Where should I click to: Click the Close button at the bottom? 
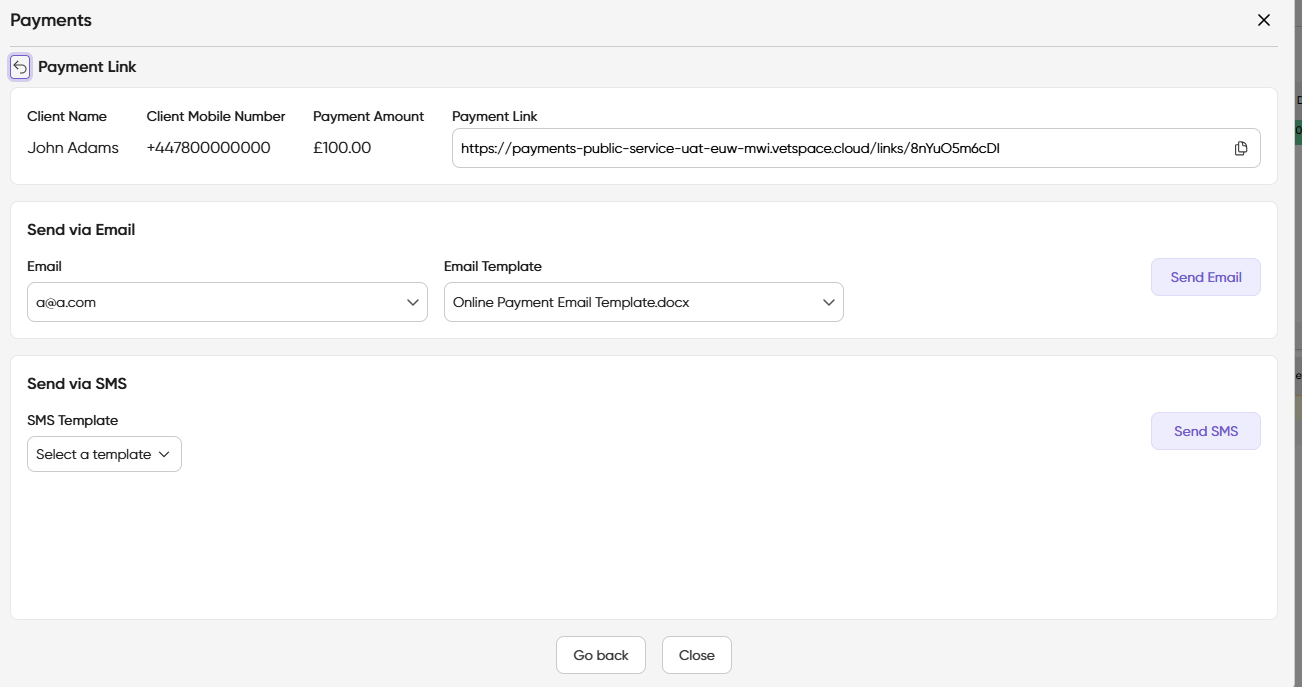tap(697, 655)
